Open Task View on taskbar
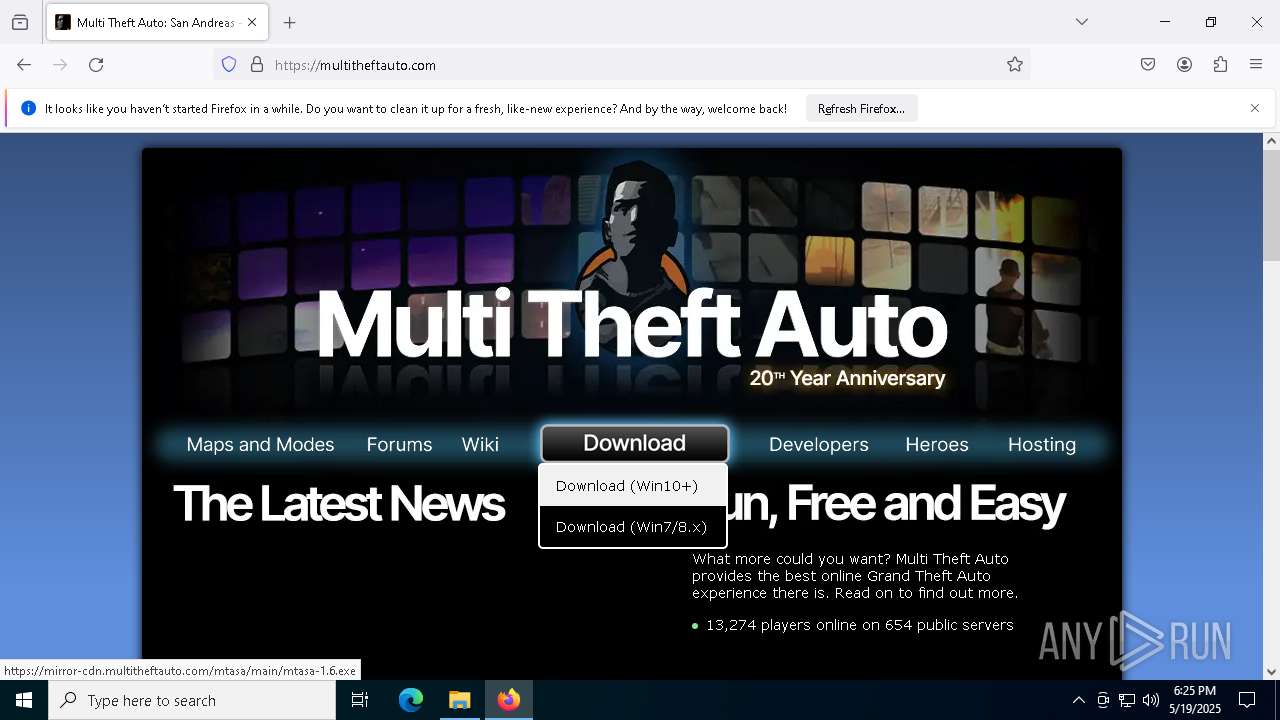This screenshot has height=720, width=1280. [x=360, y=700]
